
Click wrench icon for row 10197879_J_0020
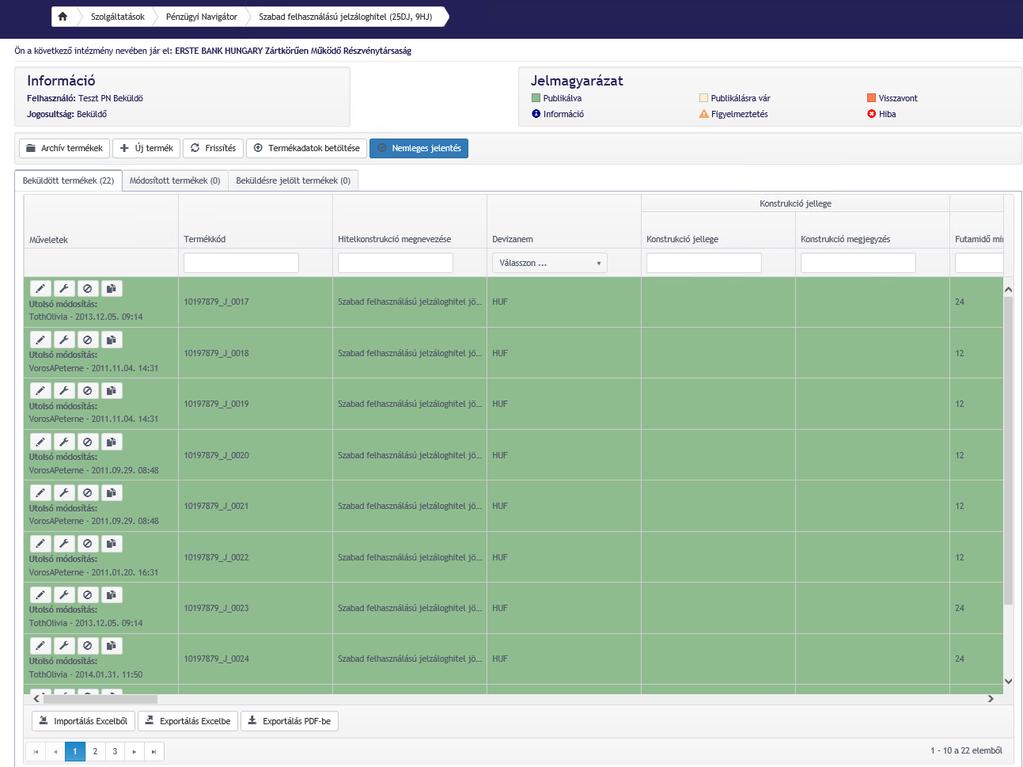click(64, 442)
